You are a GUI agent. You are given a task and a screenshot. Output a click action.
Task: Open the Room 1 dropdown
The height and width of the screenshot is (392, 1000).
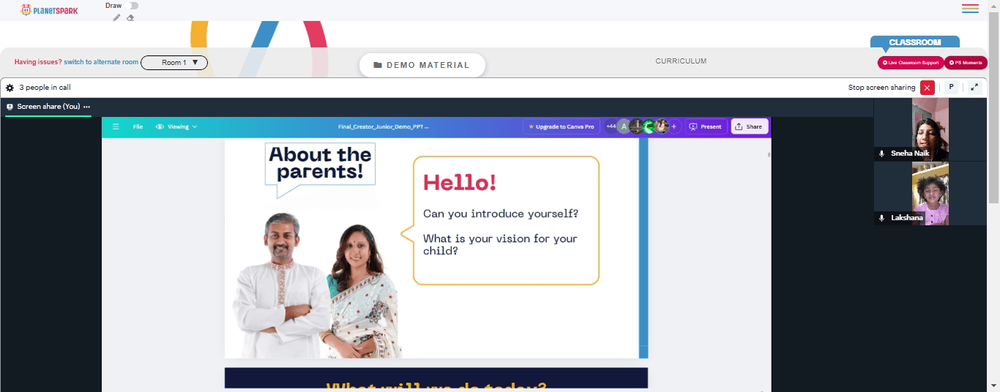(174, 62)
